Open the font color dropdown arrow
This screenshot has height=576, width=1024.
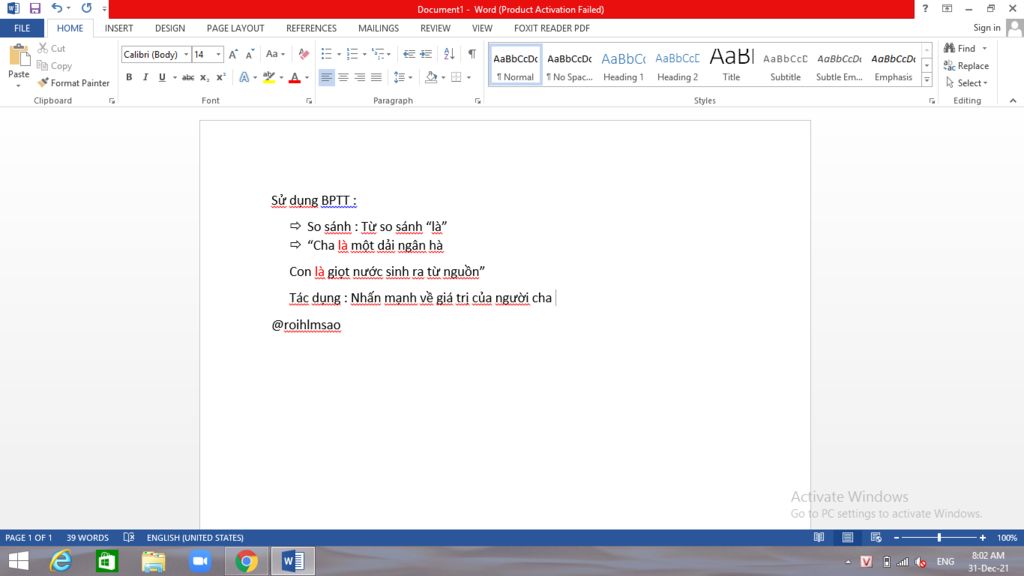[307, 77]
